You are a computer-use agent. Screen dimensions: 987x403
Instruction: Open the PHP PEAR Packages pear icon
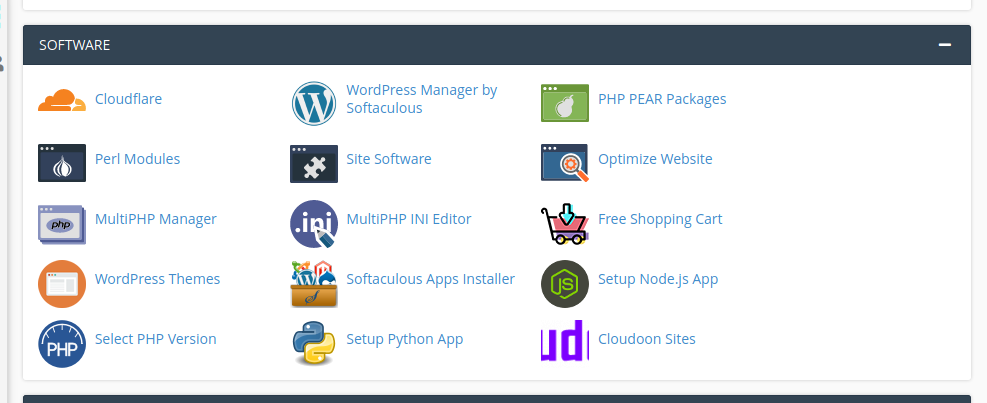[x=565, y=103]
